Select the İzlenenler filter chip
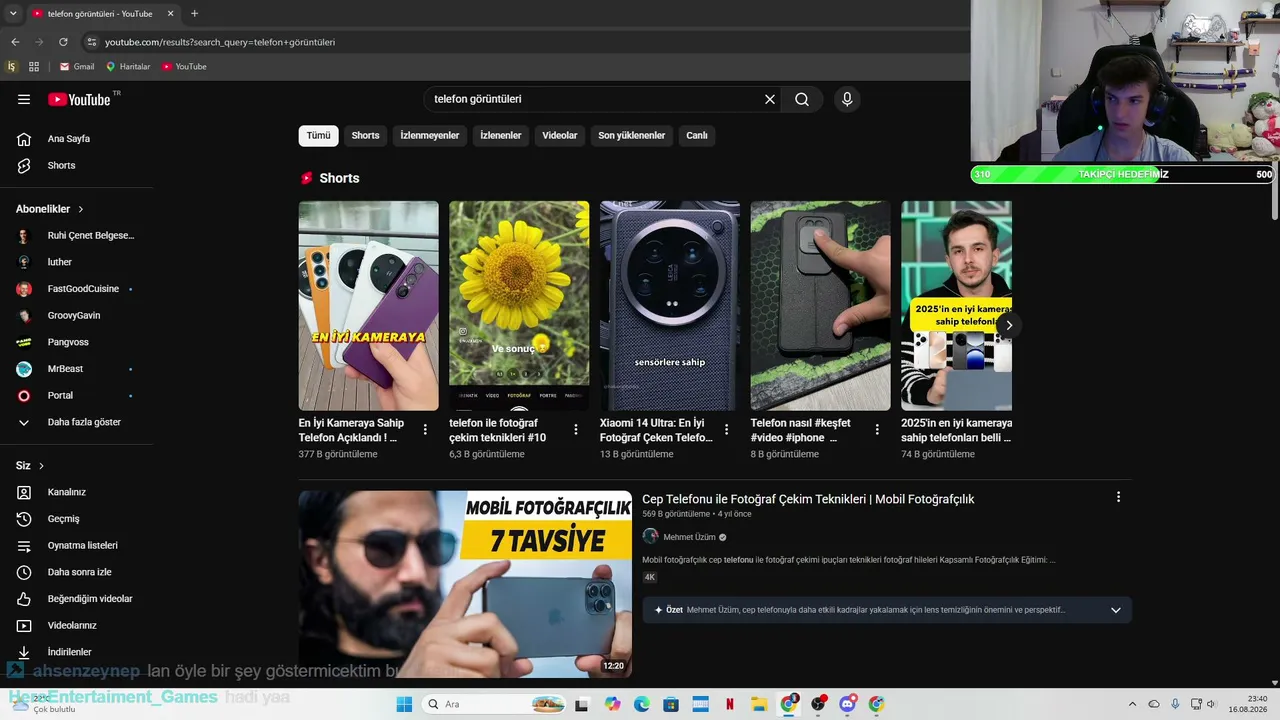The image size is (1280, 720). (501, 136)
